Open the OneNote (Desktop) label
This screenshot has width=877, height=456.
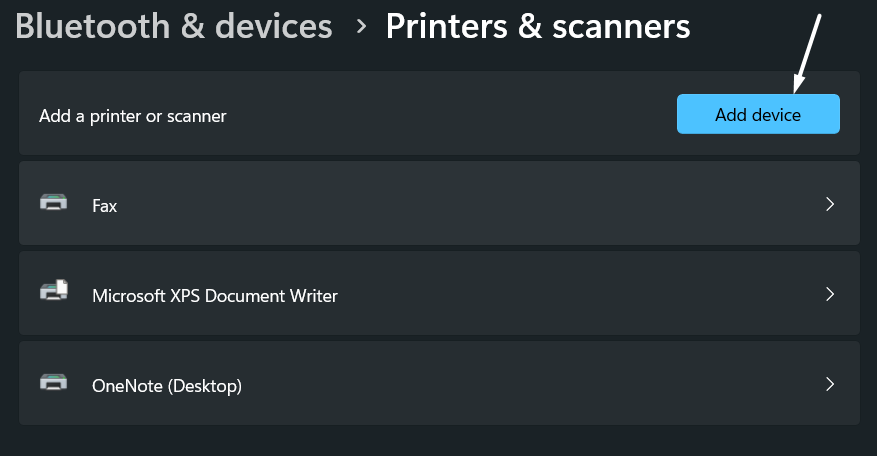pos(167,385)
